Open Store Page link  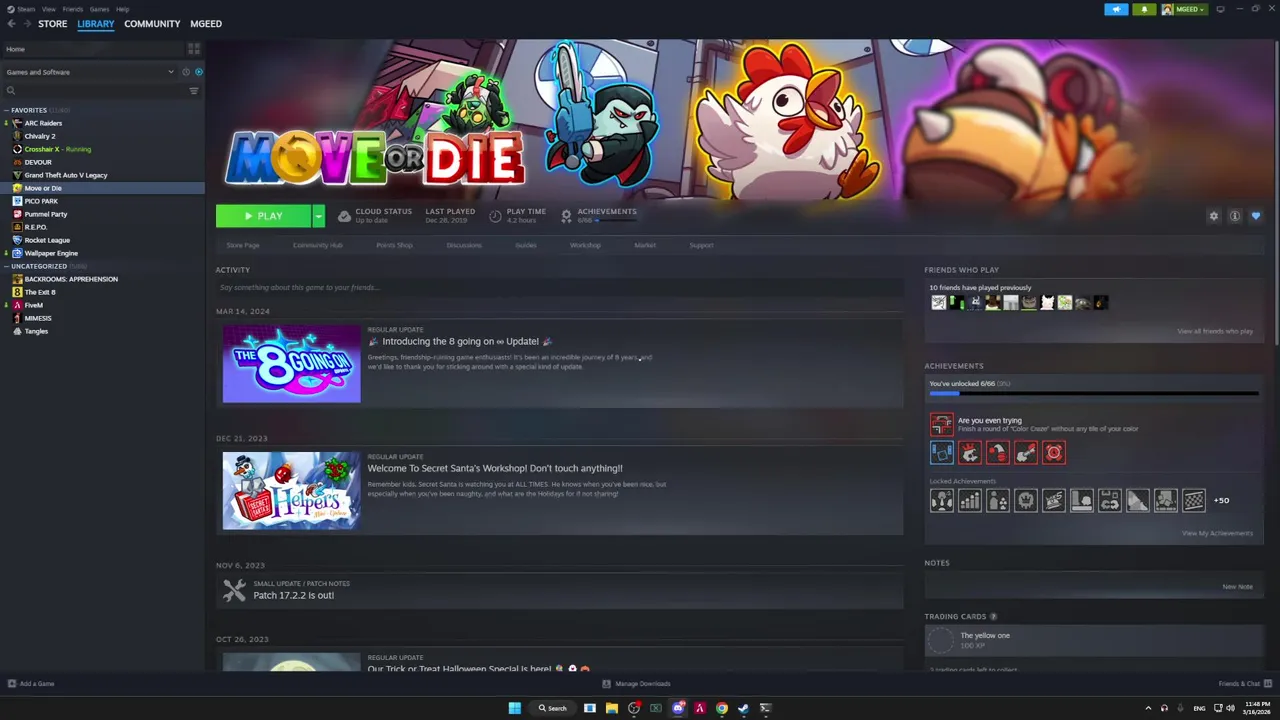(243, 245)
